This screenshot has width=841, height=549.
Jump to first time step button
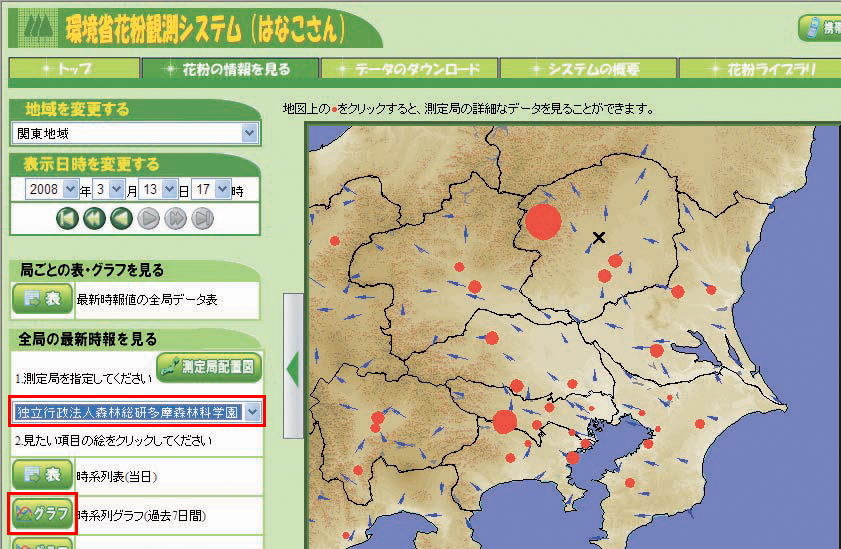68,219
